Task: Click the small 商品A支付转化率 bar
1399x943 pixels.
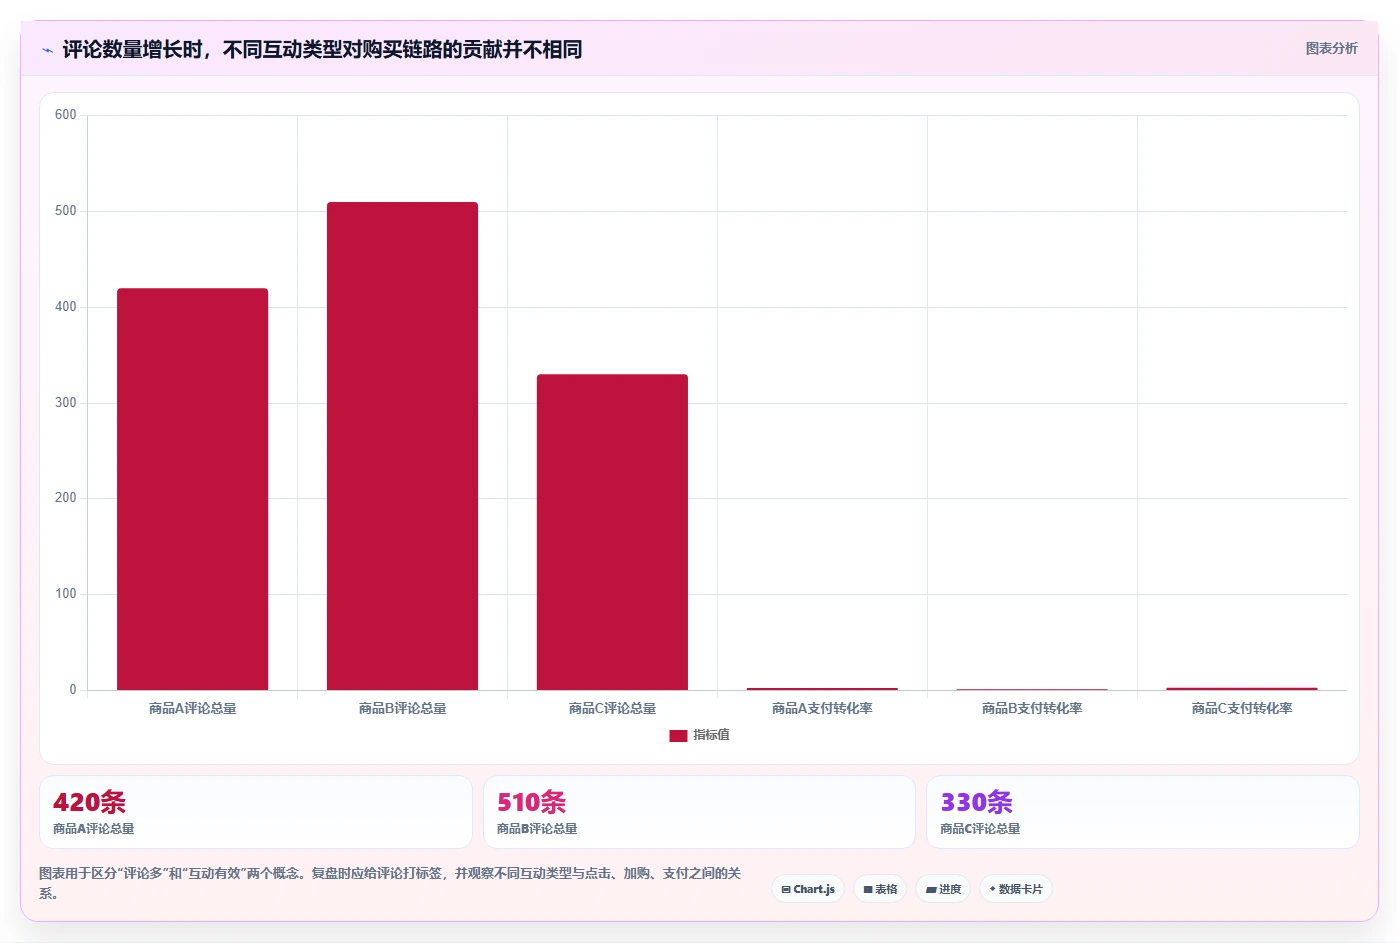Action: coord(822,689)
